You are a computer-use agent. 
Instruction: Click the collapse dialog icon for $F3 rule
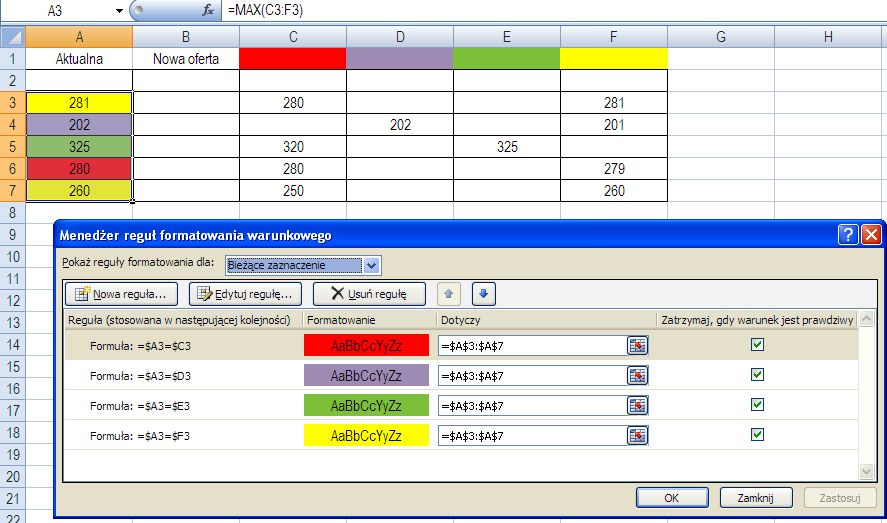click(638, 435)
